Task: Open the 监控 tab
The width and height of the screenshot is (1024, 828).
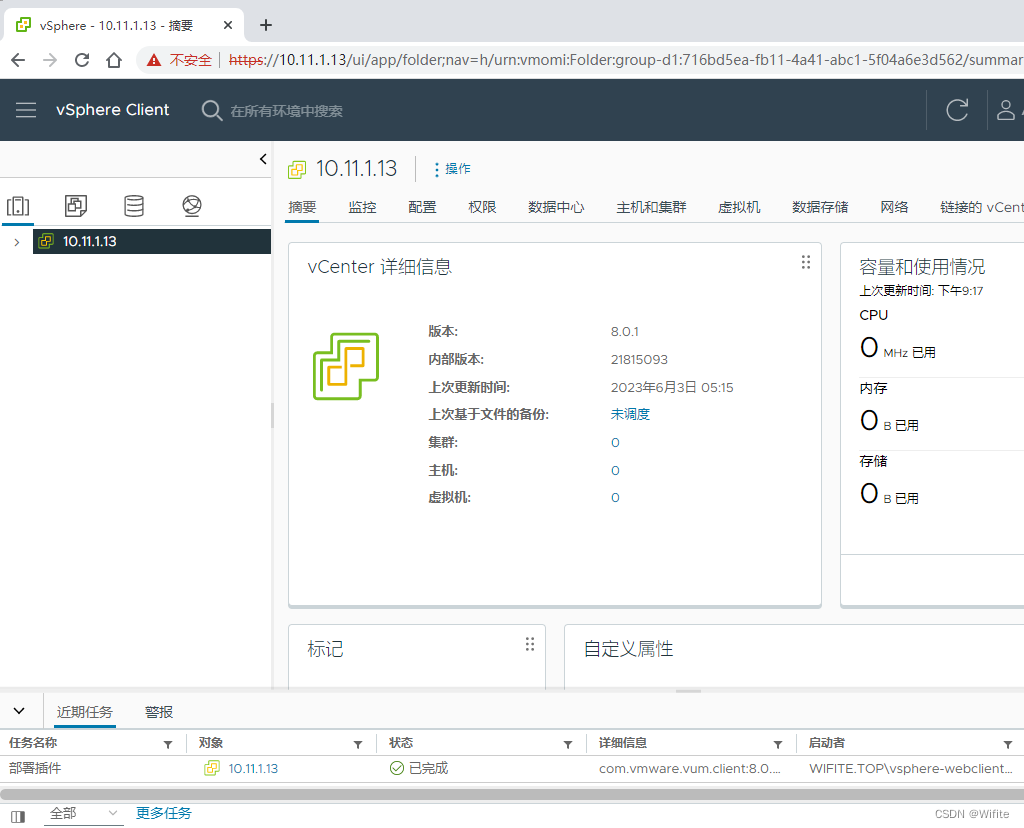Action: click(x=362, y=207)
